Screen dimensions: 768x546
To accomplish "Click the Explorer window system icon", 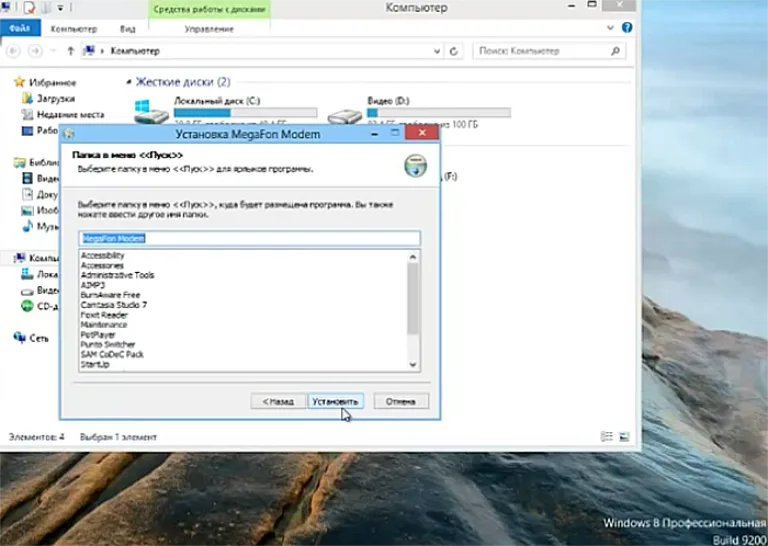I will [5, 6].
